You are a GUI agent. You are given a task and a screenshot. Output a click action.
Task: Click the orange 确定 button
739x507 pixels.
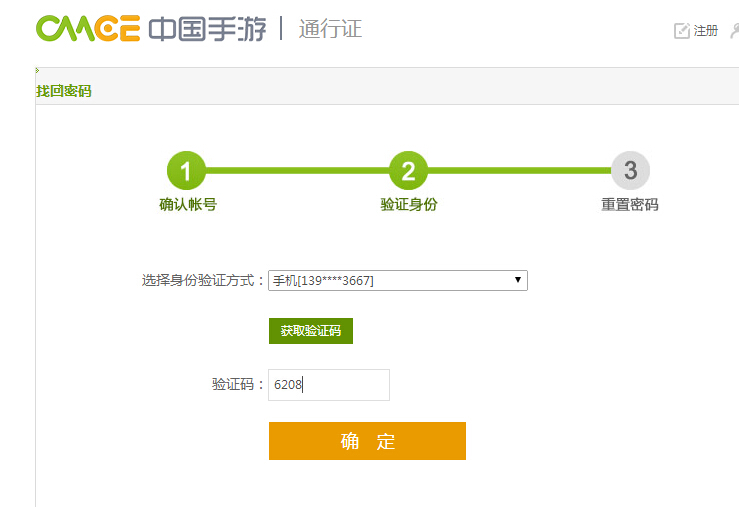click(367, 441)
